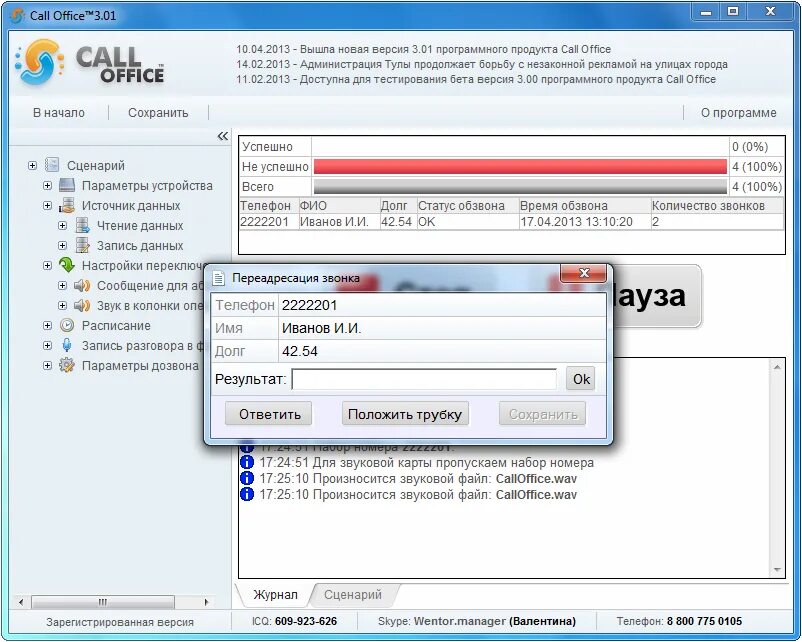This screenshot has height=642, width=802.
Task: Click info icon of last CallOffice.wav entry
Action: pos(247,494)
